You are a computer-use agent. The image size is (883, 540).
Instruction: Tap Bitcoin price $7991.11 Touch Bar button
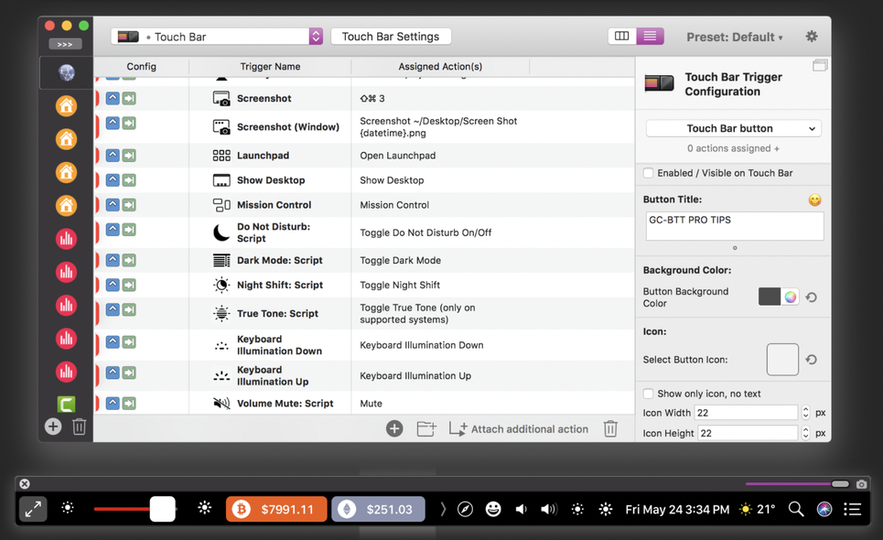(x=276, y=510)
